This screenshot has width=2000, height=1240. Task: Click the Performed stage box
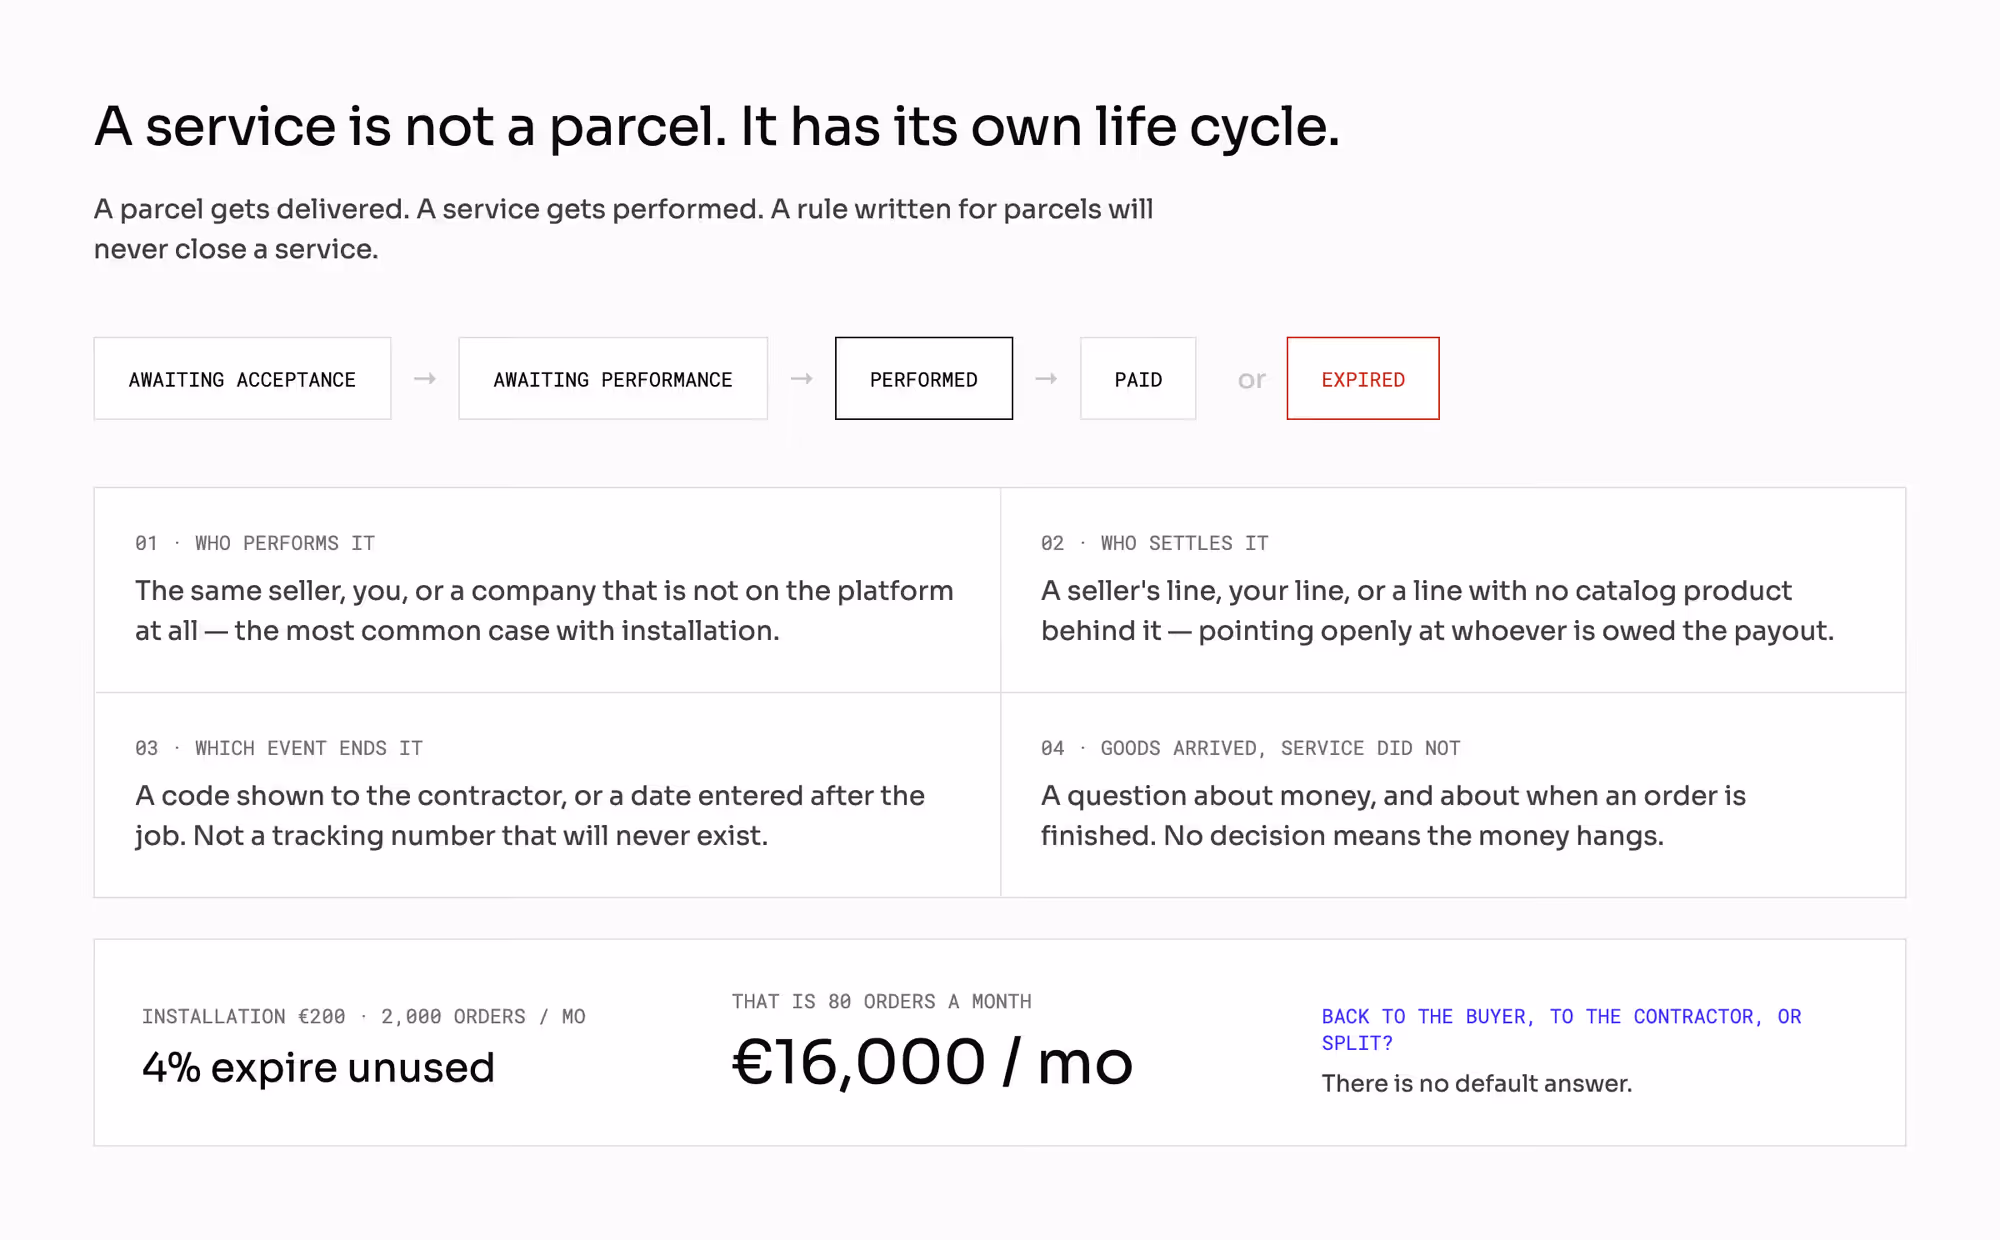[924, 379]
